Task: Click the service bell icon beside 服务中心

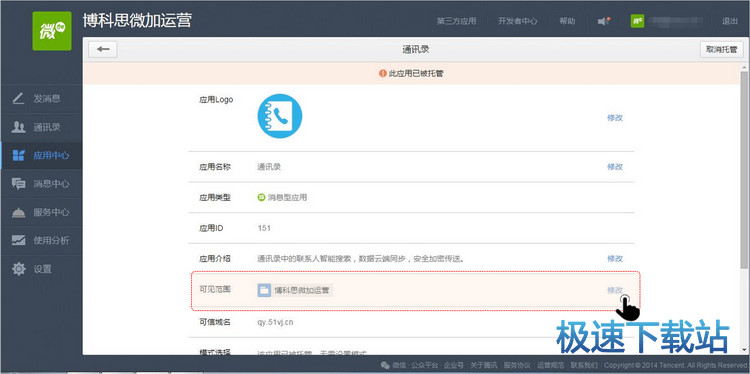Action: click(18, 212)
